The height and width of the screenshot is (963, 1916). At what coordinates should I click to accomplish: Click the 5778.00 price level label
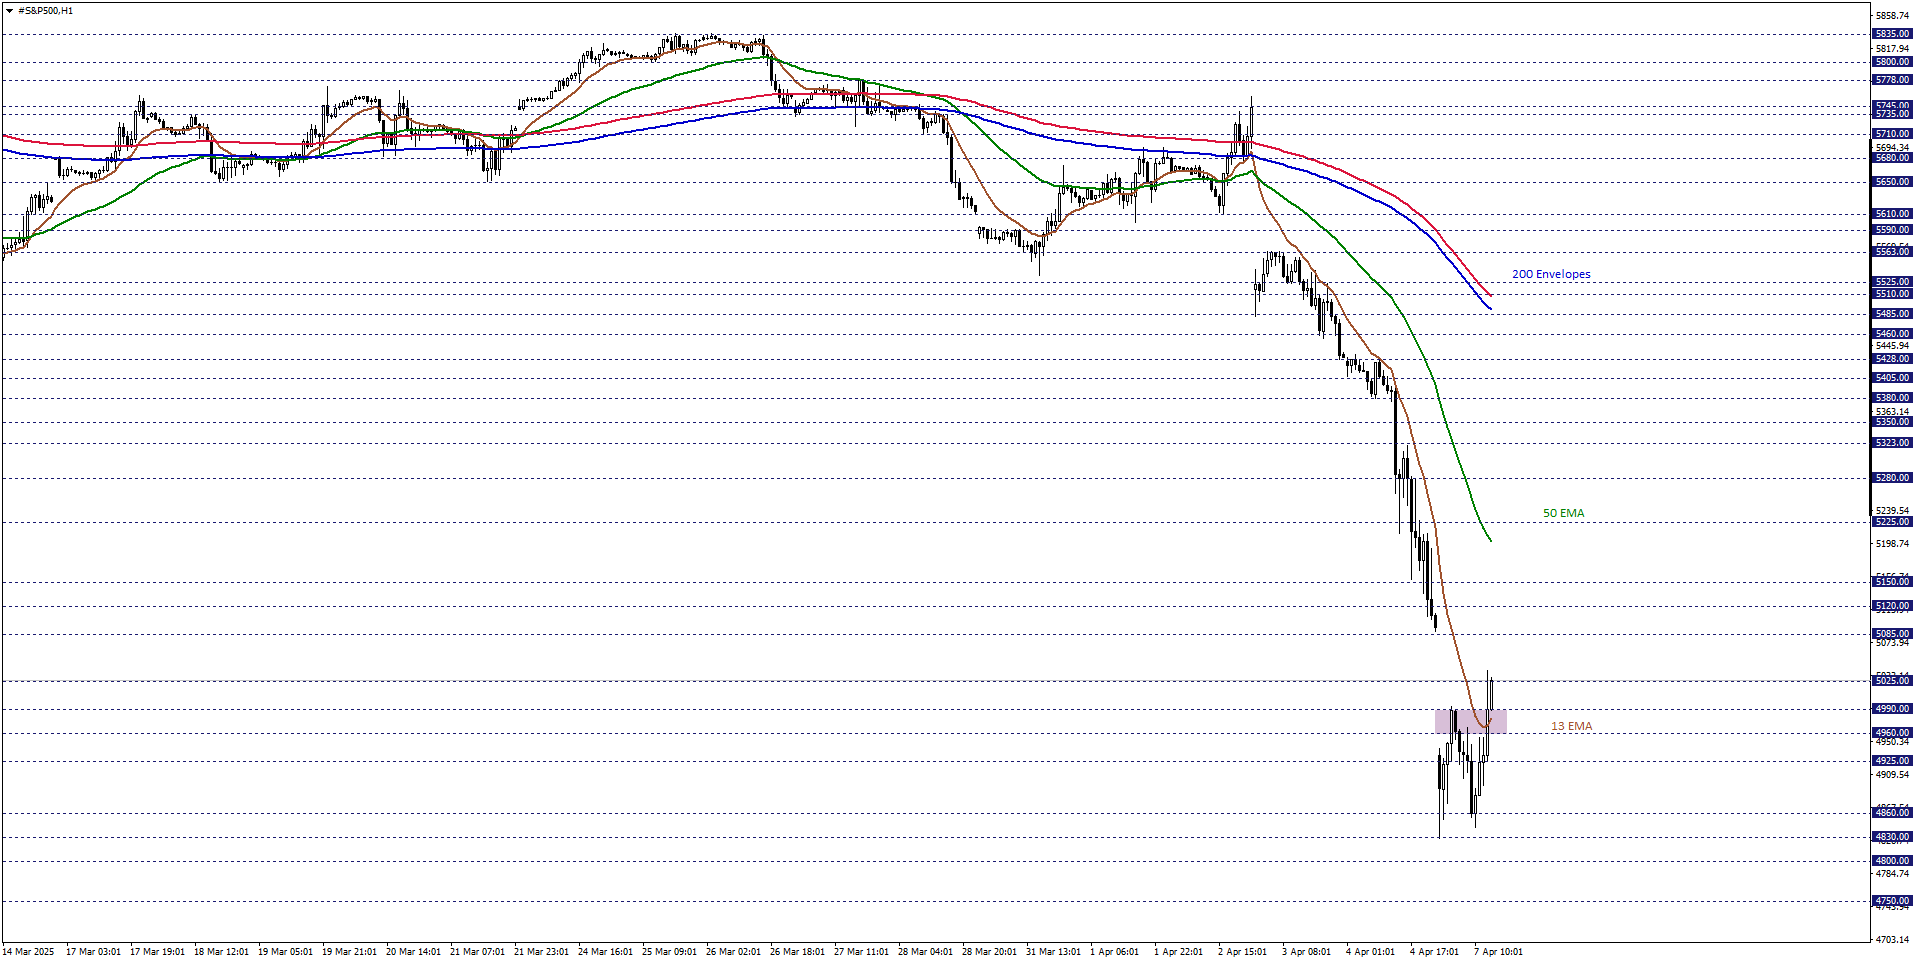click(x=1892, y=80)
